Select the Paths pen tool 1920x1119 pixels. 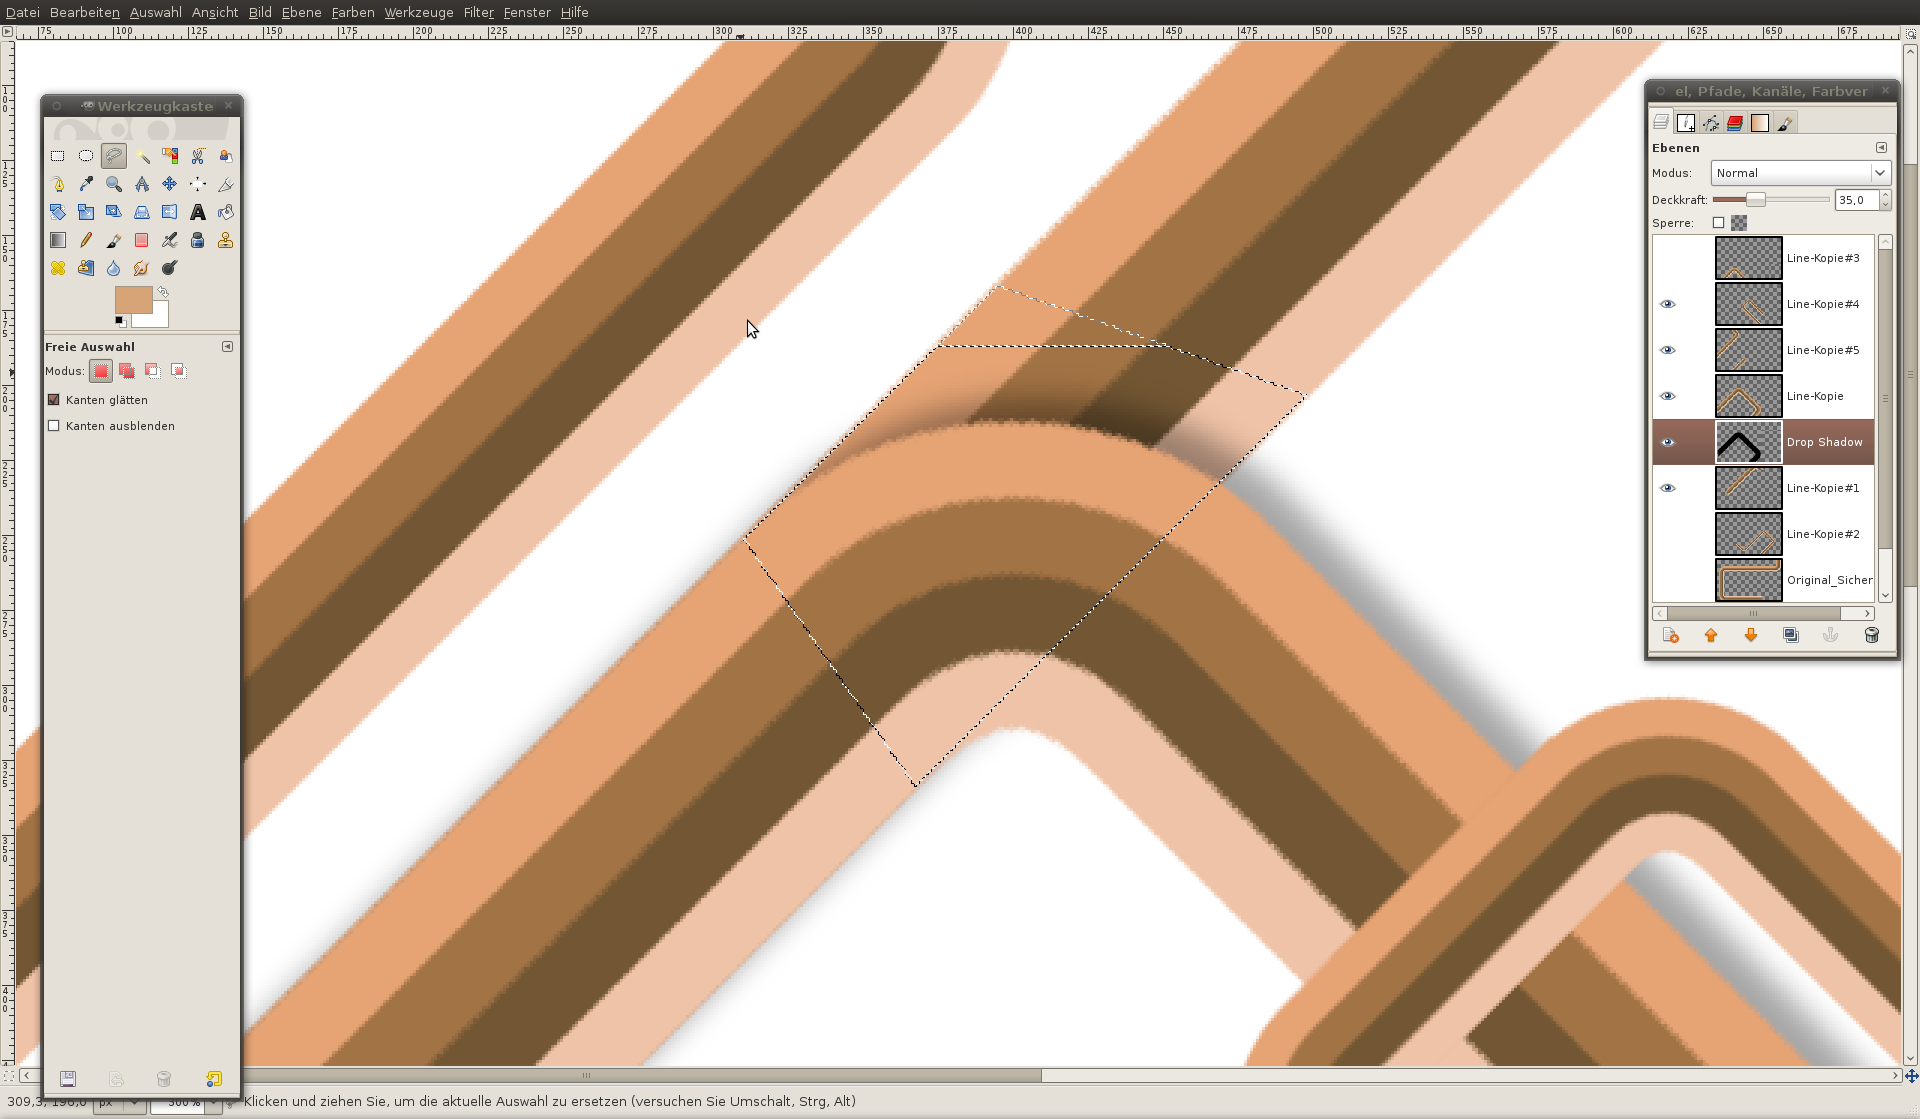(x=58, y=184)
